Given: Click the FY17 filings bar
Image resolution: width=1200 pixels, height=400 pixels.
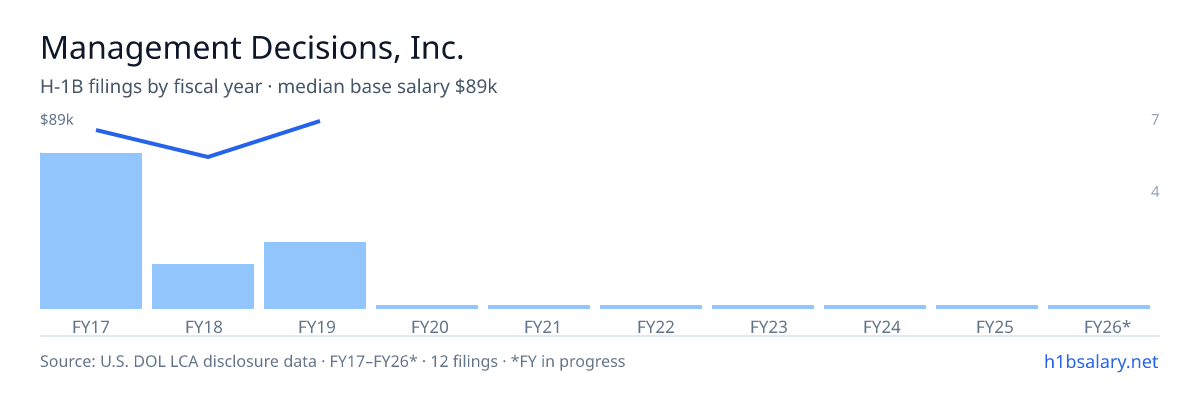Looking at the screenshot, I should point(91,231).
